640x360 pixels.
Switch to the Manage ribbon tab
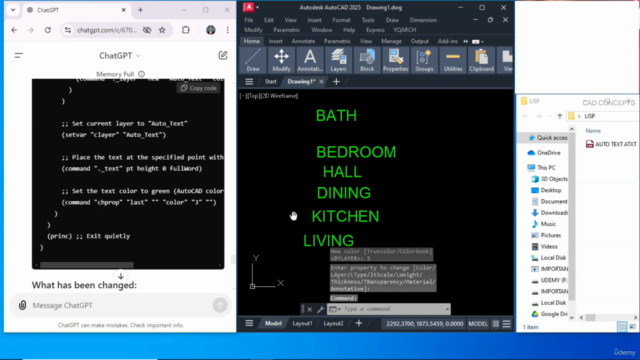pyautogui.click(x=391, y=41)
